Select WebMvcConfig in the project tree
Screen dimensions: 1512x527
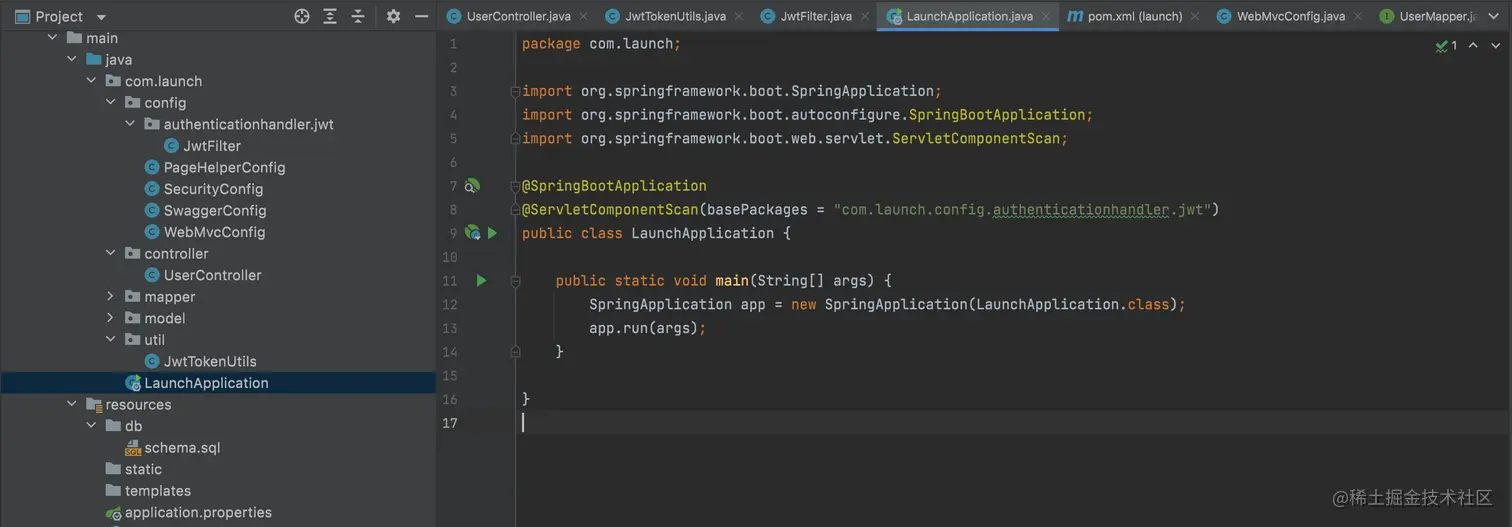click(205, 232)
